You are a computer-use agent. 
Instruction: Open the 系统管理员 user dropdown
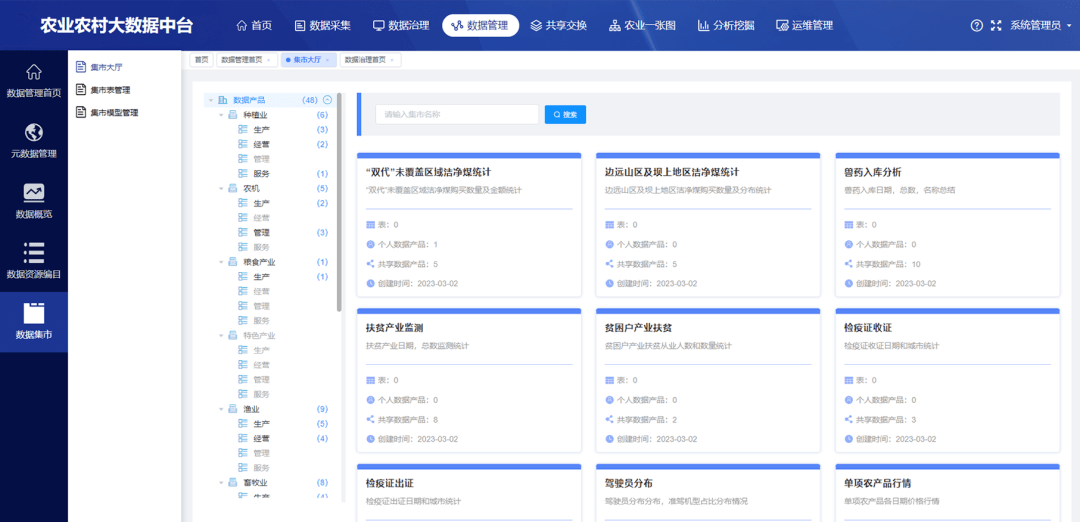coord(1039,25)
